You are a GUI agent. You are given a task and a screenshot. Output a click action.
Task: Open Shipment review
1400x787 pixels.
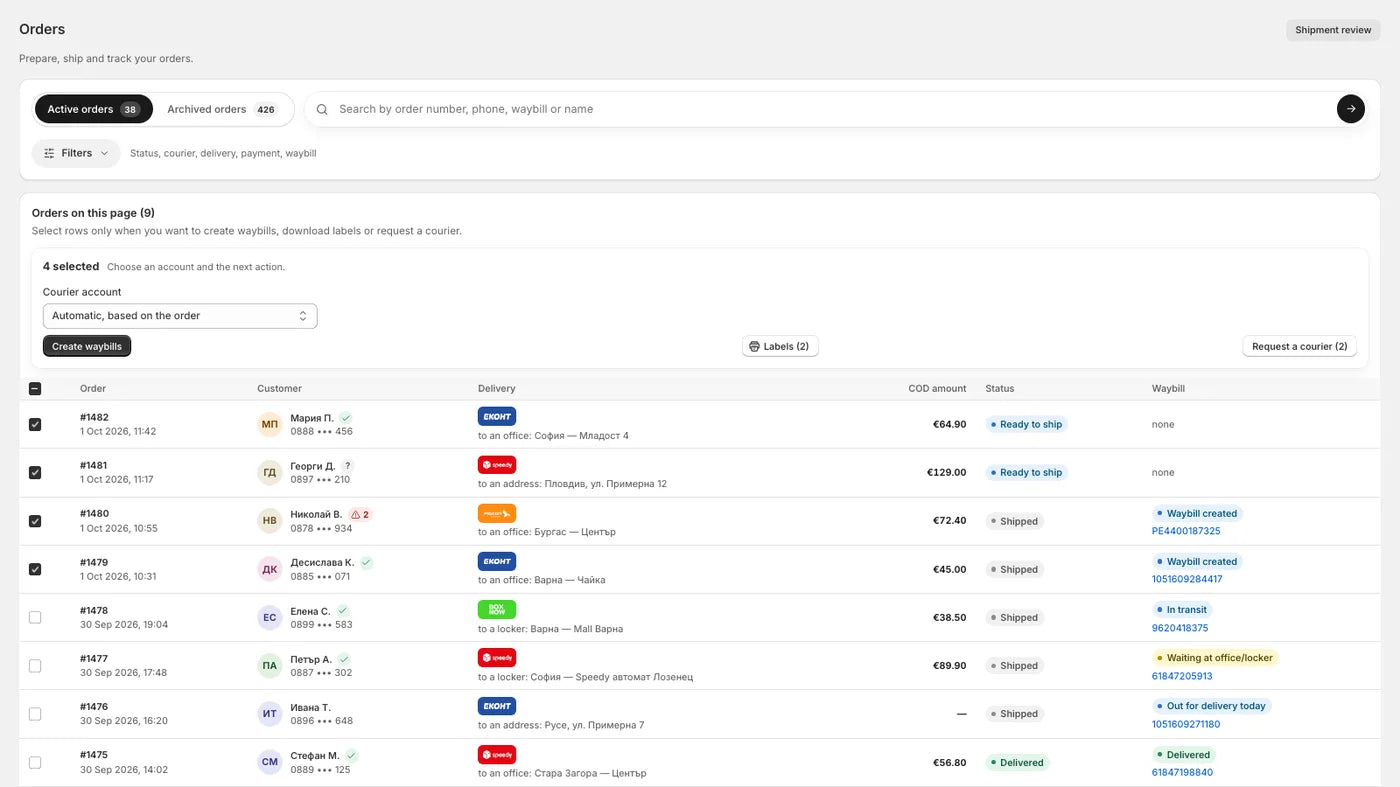[x=1333, y=30]
